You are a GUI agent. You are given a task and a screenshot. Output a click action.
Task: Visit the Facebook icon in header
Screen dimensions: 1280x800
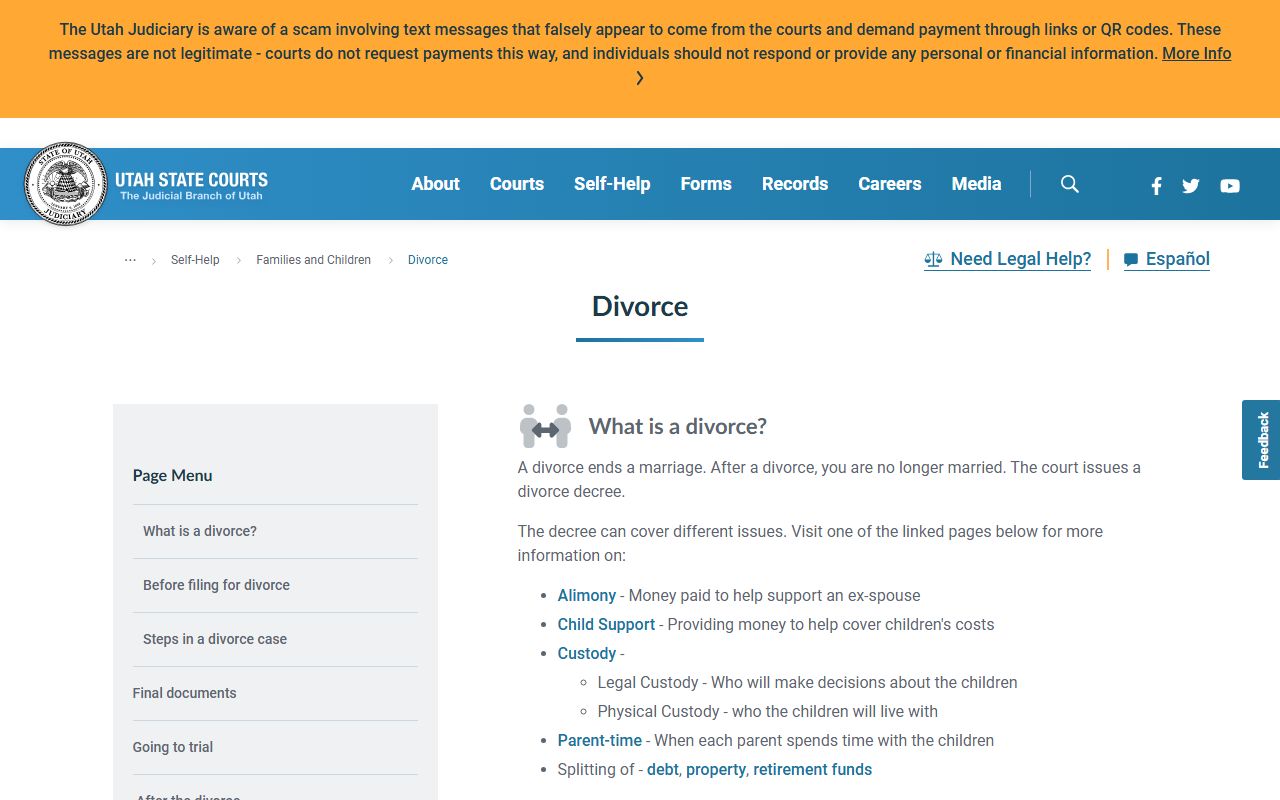[1156, 186]
